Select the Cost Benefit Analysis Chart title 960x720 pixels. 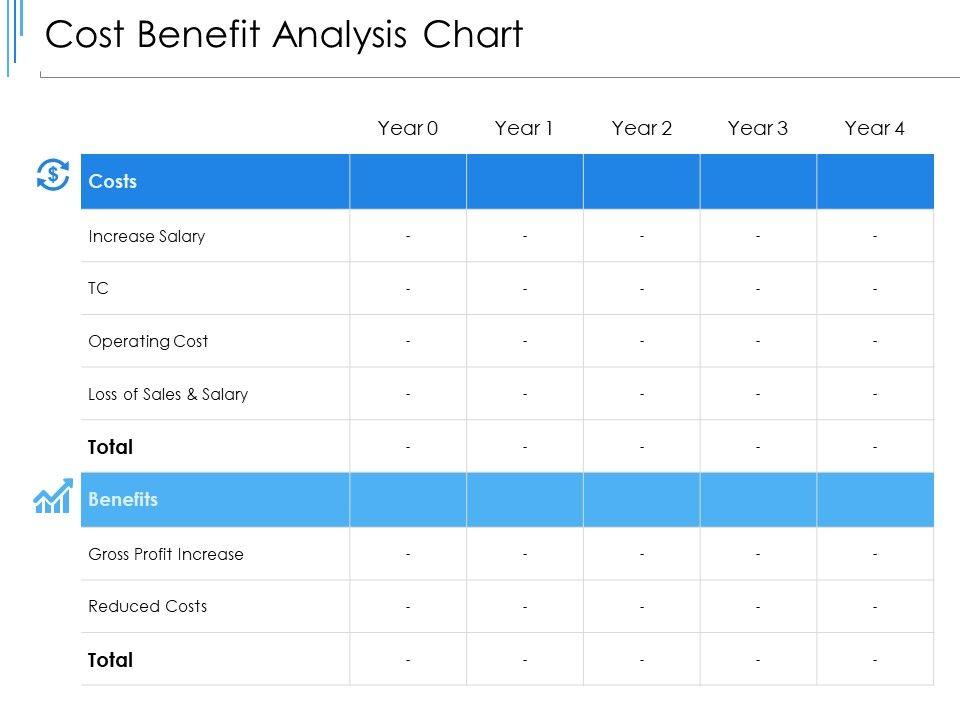pyautogui.click(x=284, y=35)
